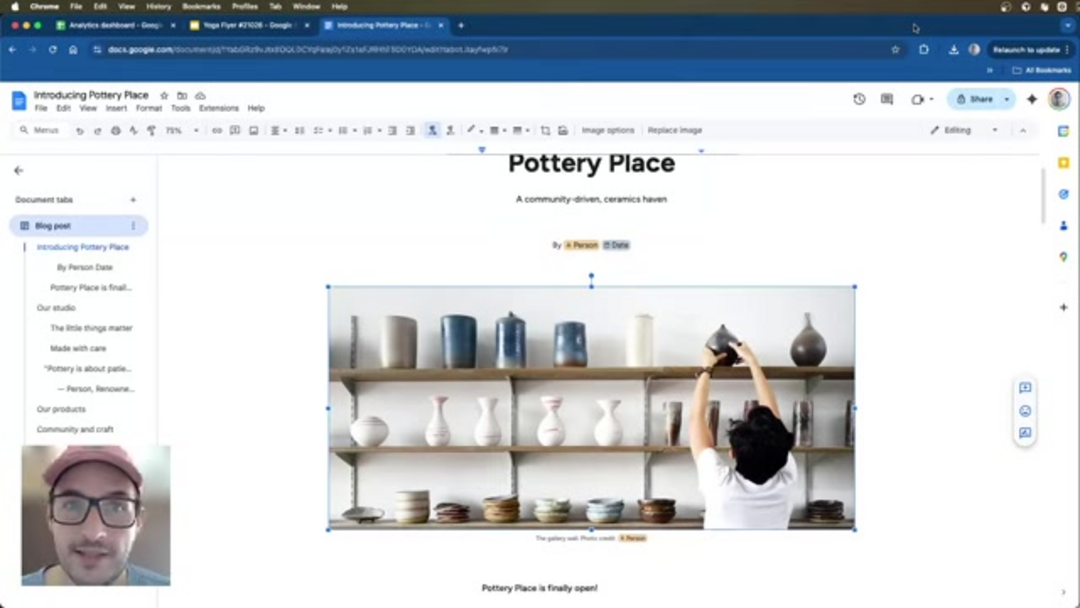The height and width of the screenshot is (608, 1080).
Task: Click the undo icon
Action: (78, 130)
